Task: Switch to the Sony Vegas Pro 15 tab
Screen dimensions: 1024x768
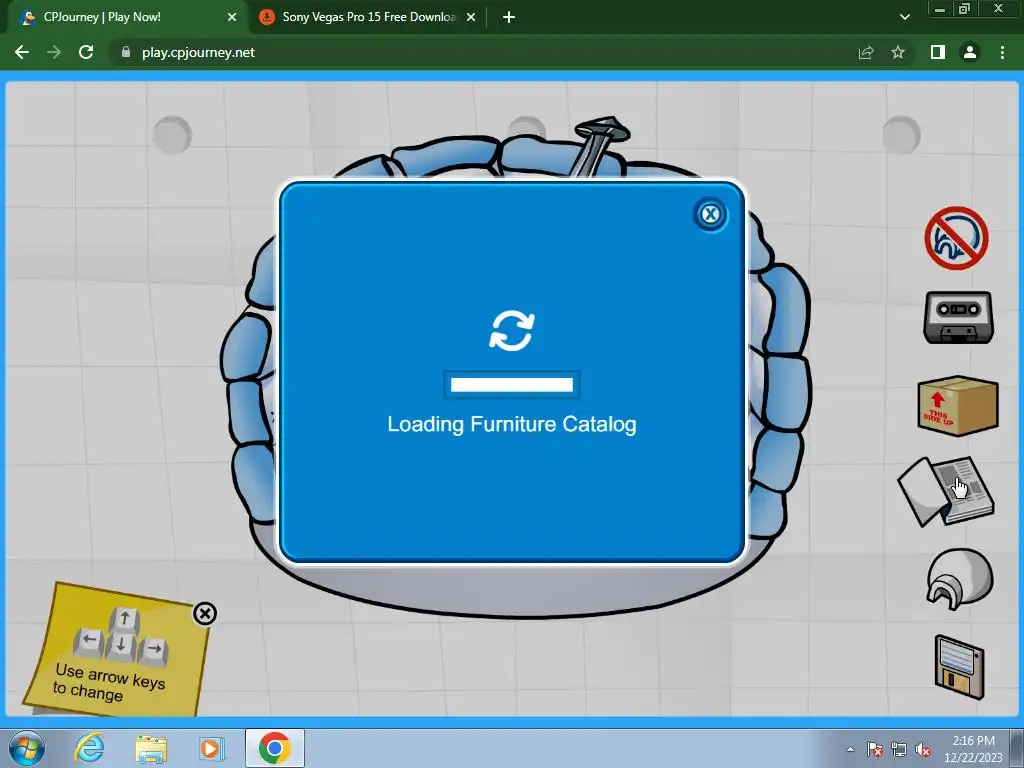Action: tap(368, 17)
